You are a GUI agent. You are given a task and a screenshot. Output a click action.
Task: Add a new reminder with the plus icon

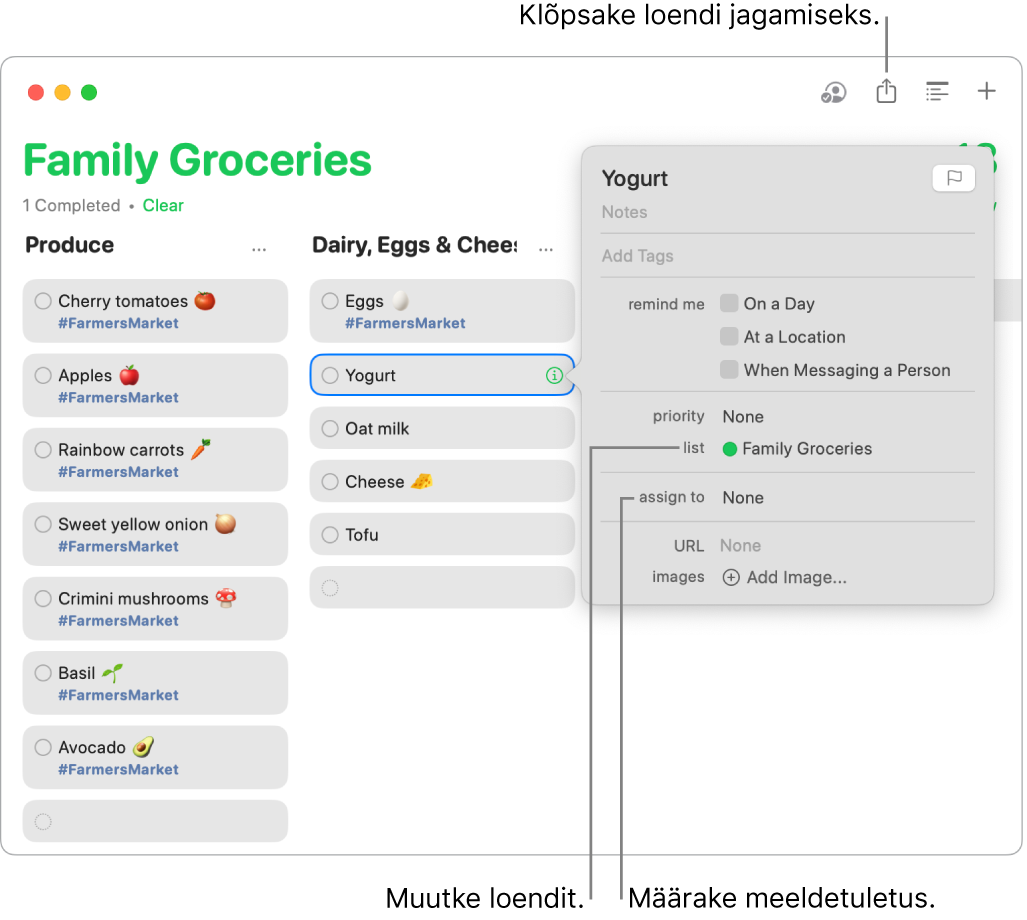[987, 91]
